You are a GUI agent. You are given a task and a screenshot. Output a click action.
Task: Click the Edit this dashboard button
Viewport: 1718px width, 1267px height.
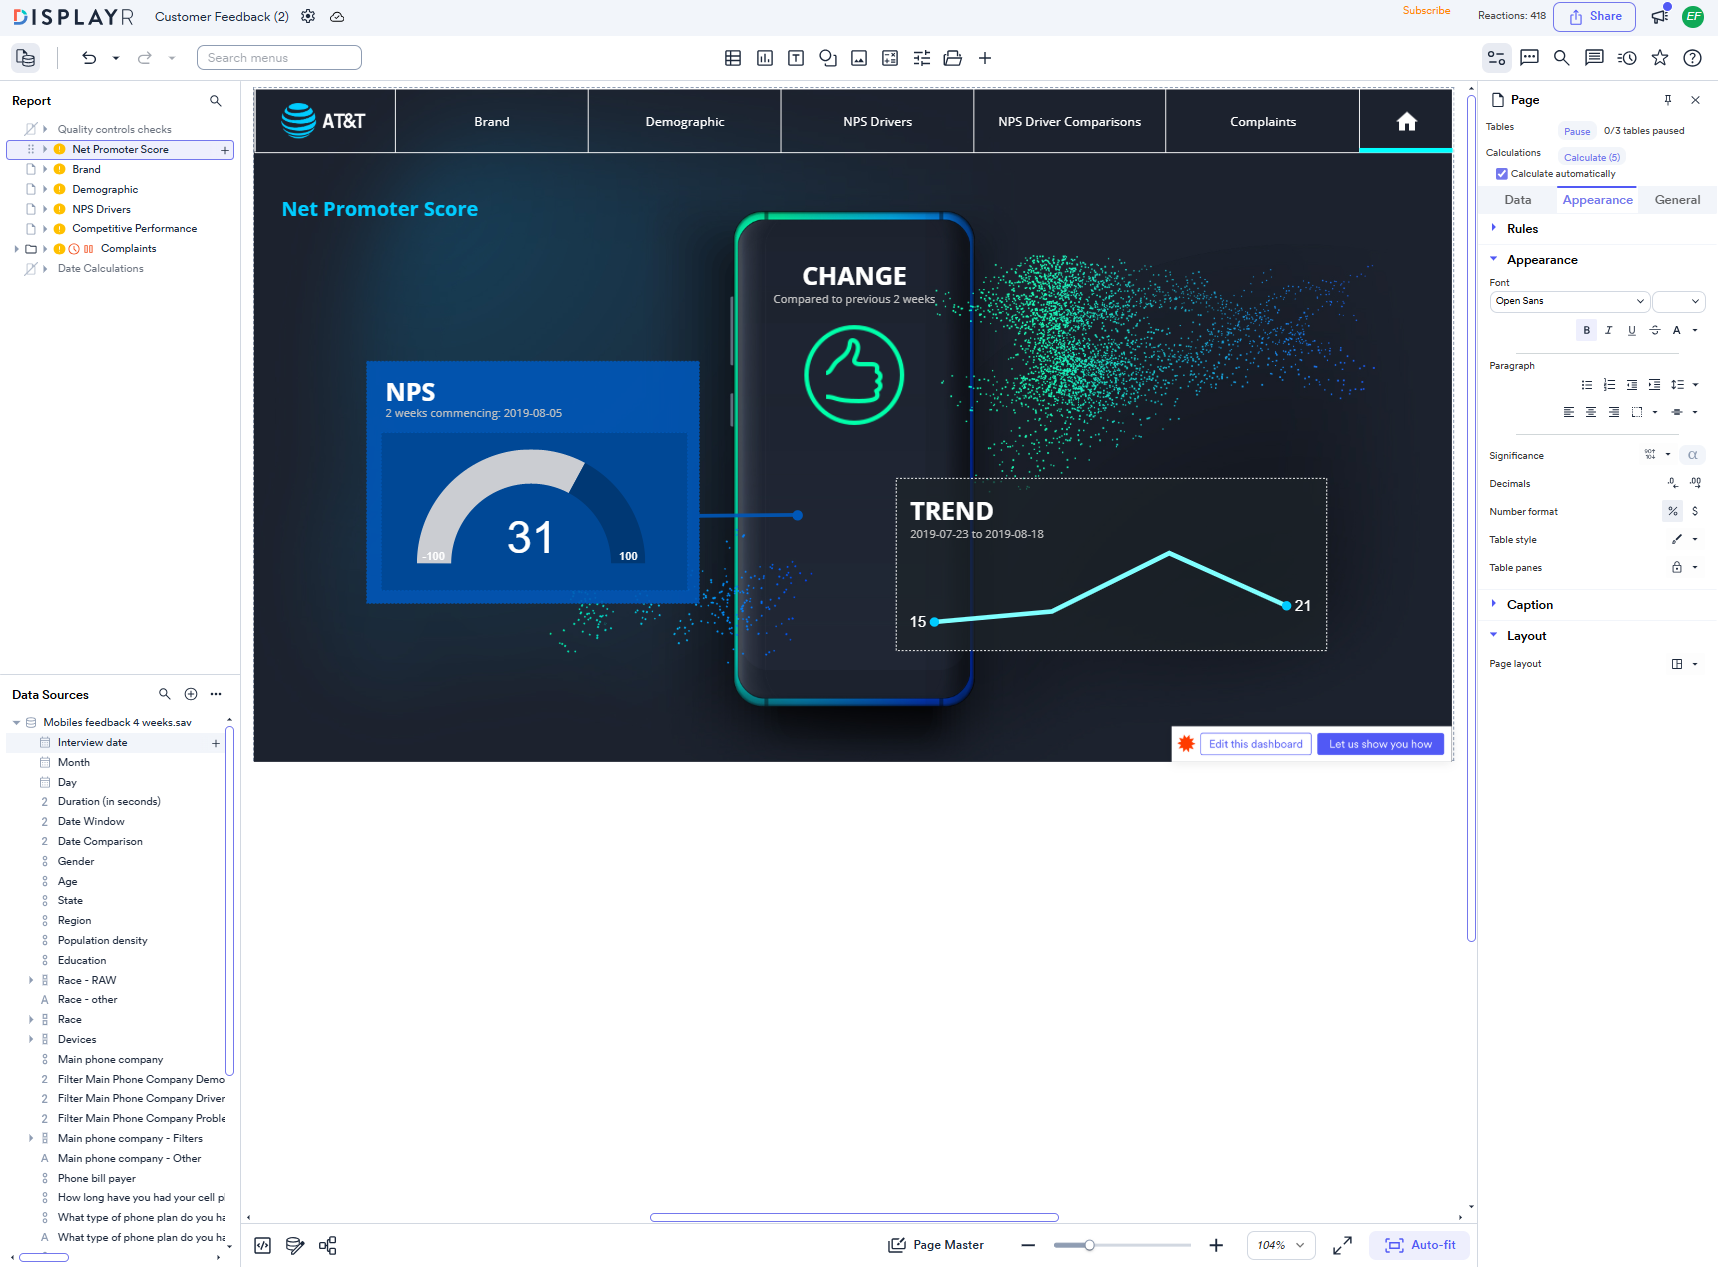1255,744
